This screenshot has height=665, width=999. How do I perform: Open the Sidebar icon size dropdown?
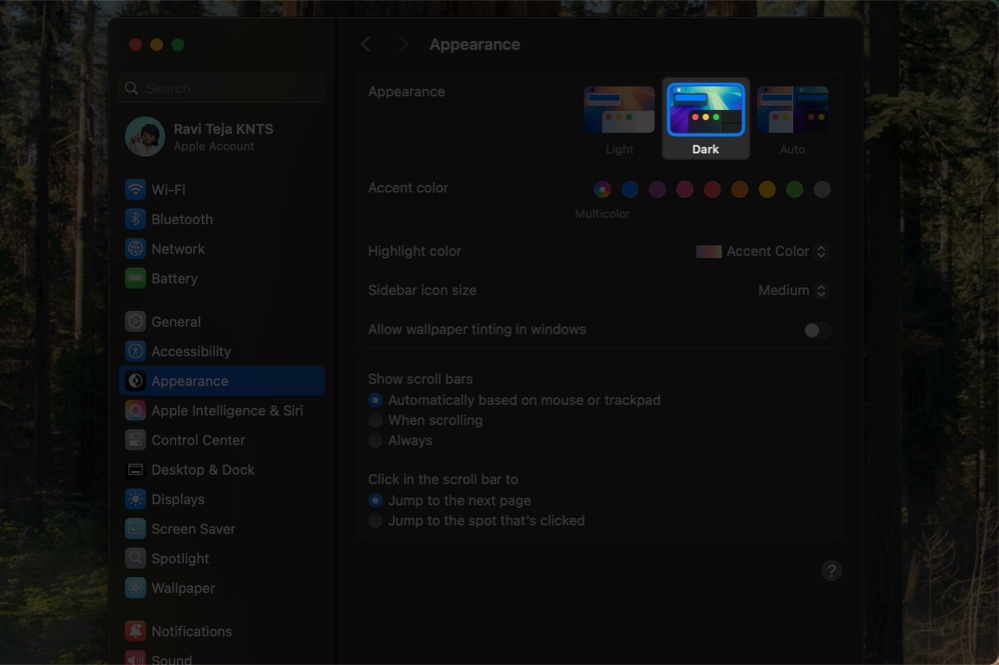(793, 290)
